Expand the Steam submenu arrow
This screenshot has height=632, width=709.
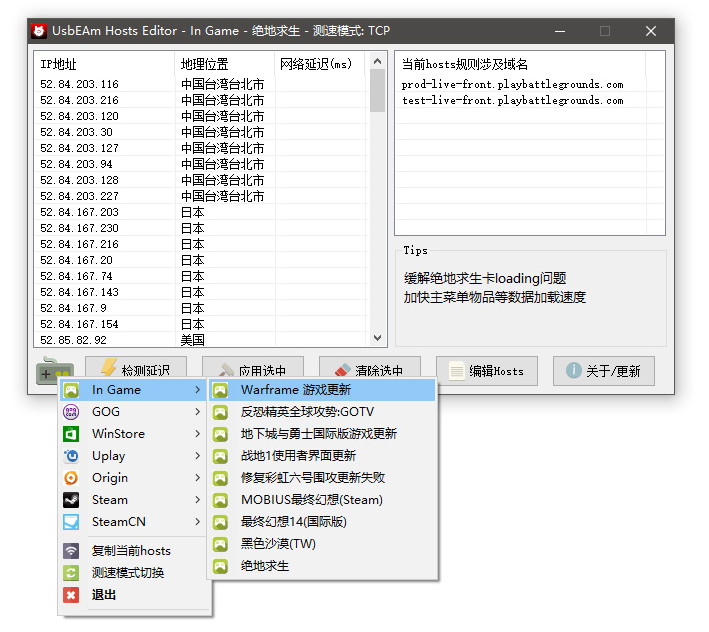[198, 500]
